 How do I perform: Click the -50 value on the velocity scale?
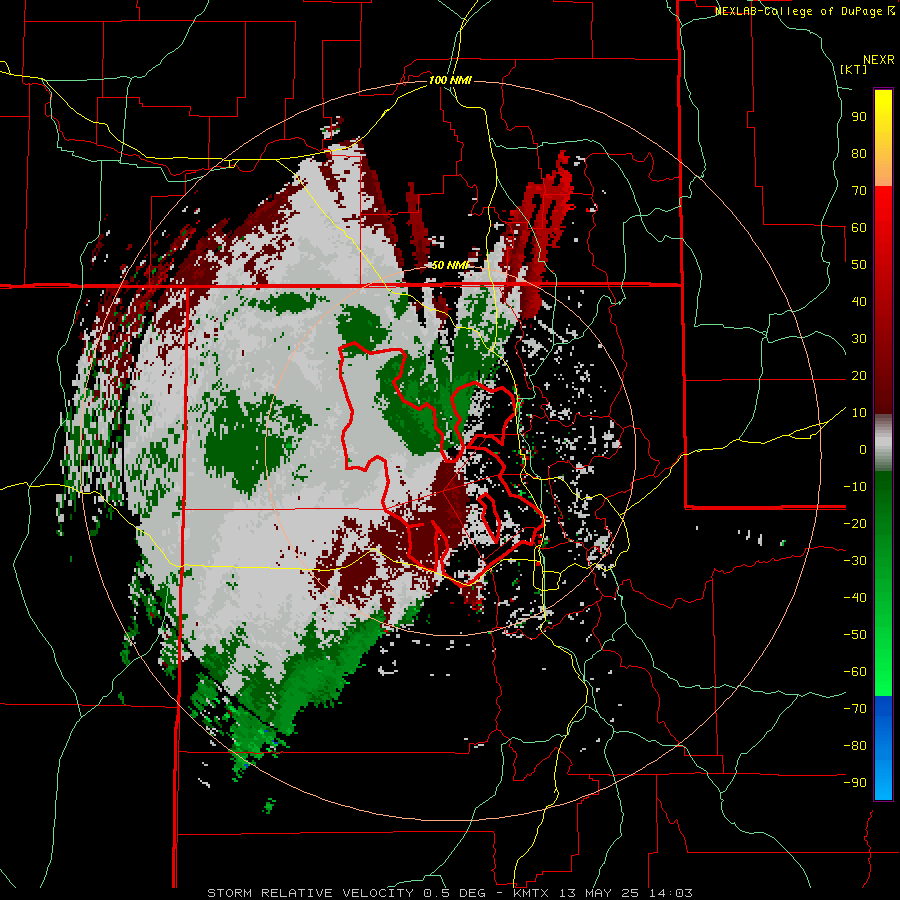point(855,635)
